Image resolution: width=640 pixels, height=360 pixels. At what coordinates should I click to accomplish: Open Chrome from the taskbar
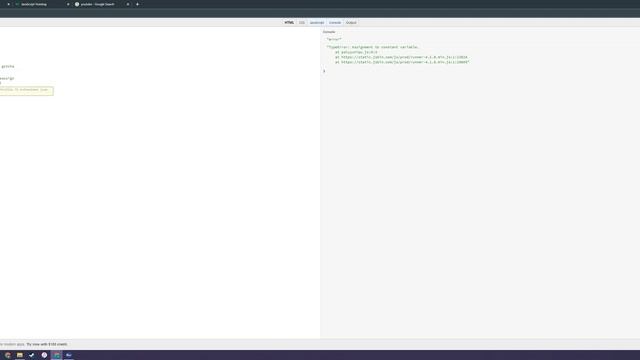pyautogui.click(x=8, y=355)
